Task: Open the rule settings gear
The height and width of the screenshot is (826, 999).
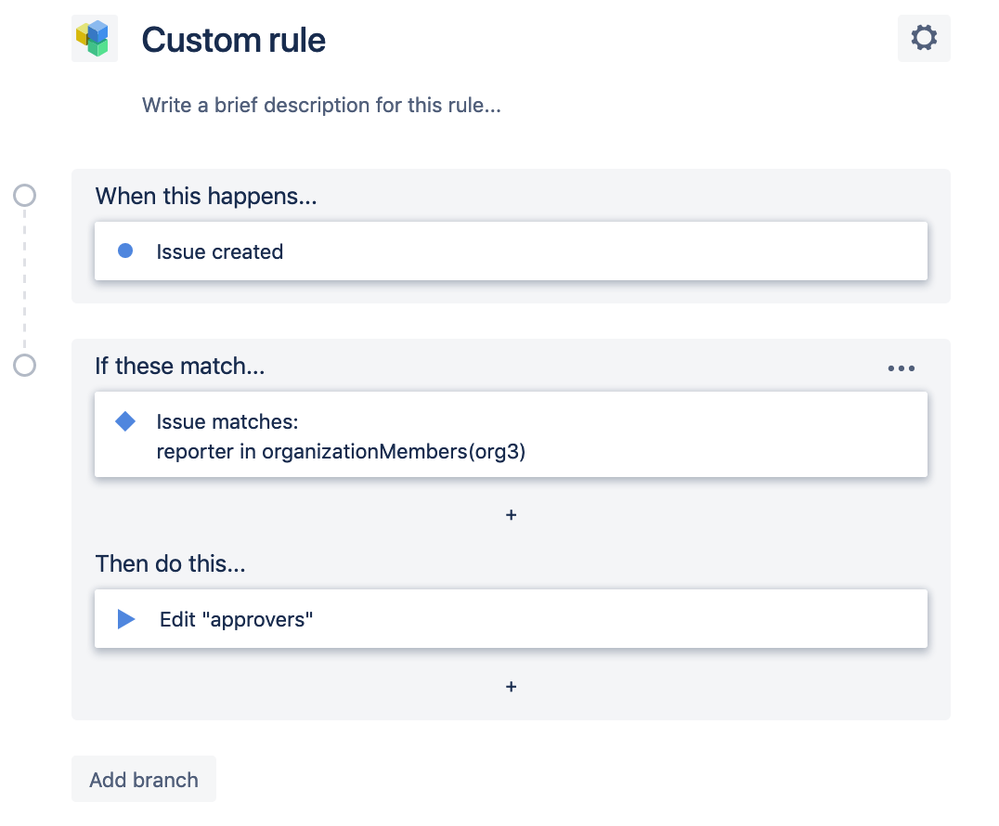Action: (923, 38)
